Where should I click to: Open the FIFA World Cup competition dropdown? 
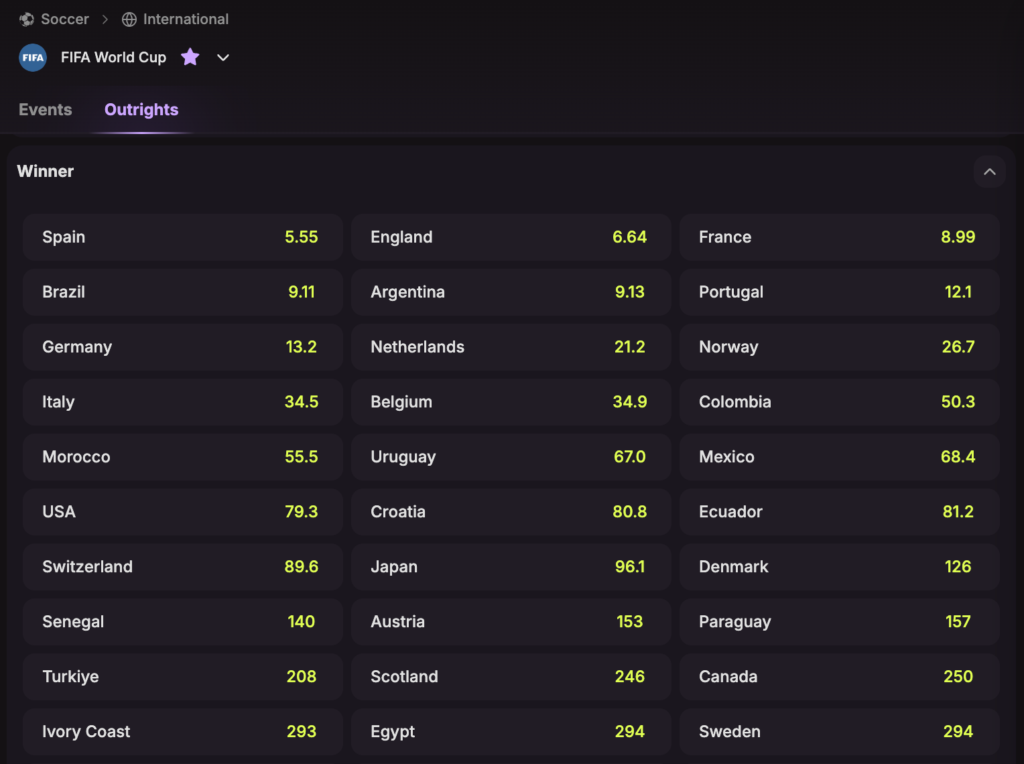tap(223, 57)
